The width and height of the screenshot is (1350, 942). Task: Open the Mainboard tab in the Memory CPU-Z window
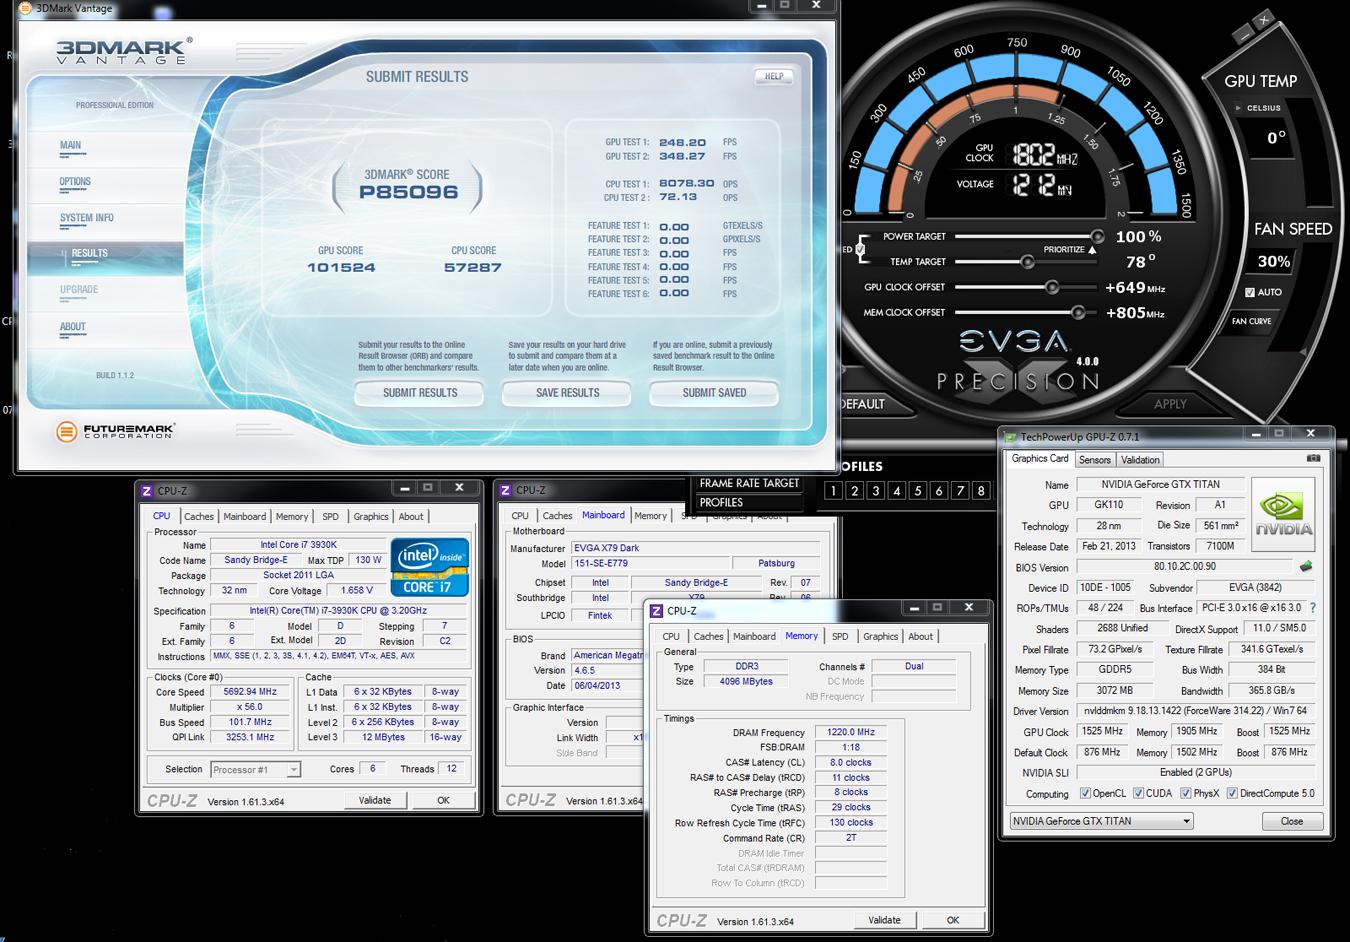click(x=754, y=636)
